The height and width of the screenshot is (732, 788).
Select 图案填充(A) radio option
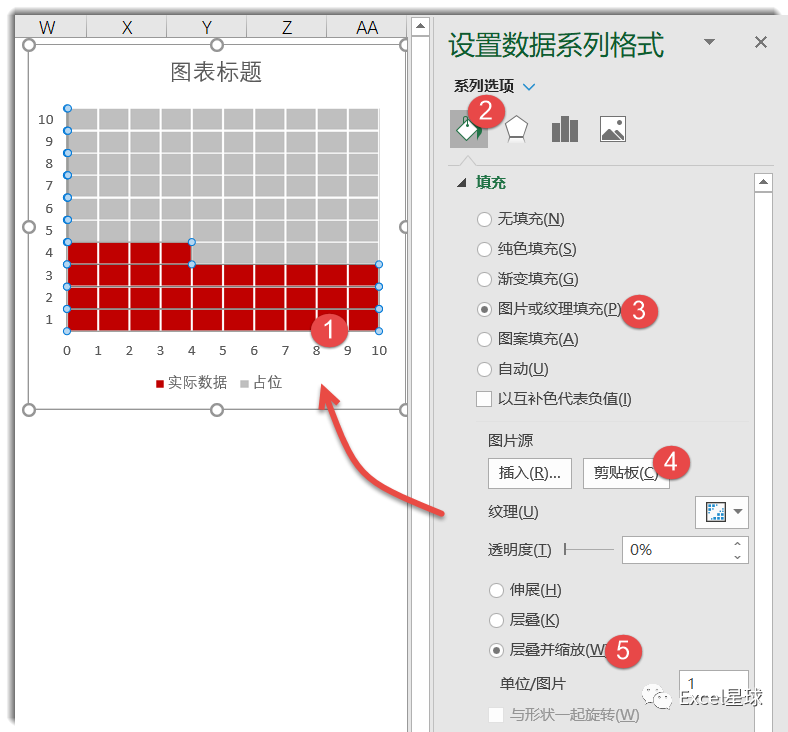[x=484, y=339]
